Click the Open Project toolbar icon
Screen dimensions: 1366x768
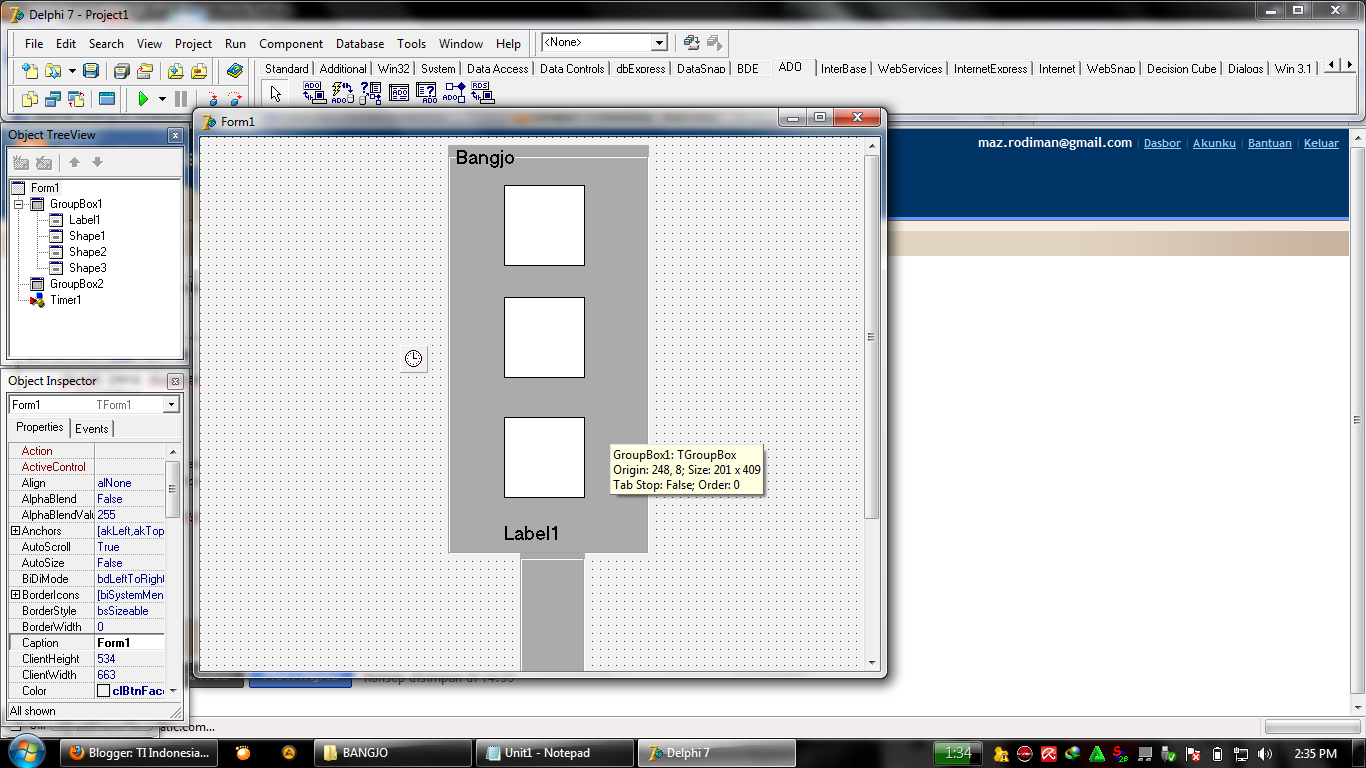pos(145,71)
